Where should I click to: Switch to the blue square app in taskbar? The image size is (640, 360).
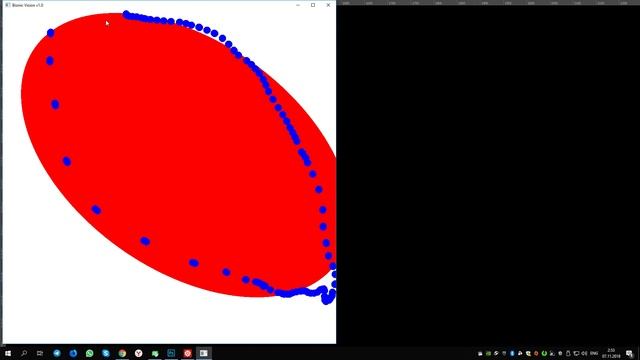click(171, 353)
